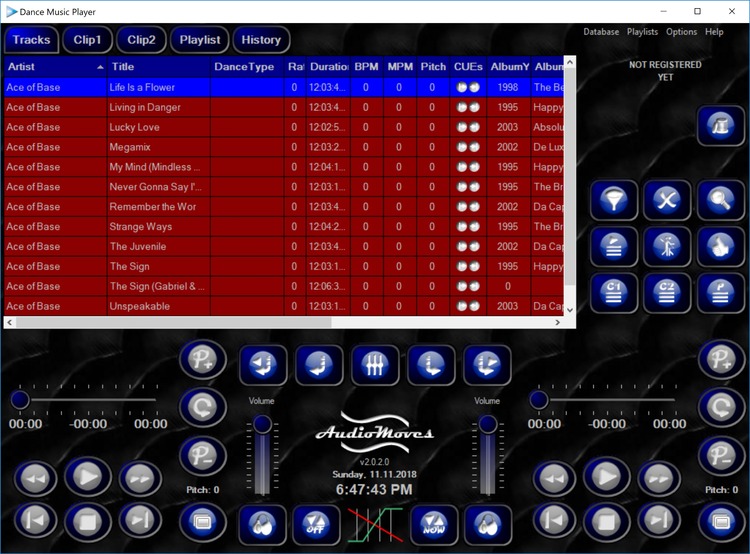Open the Help menu
The width and height of the screenshot is (750, 554).
[x=714, y=32]
